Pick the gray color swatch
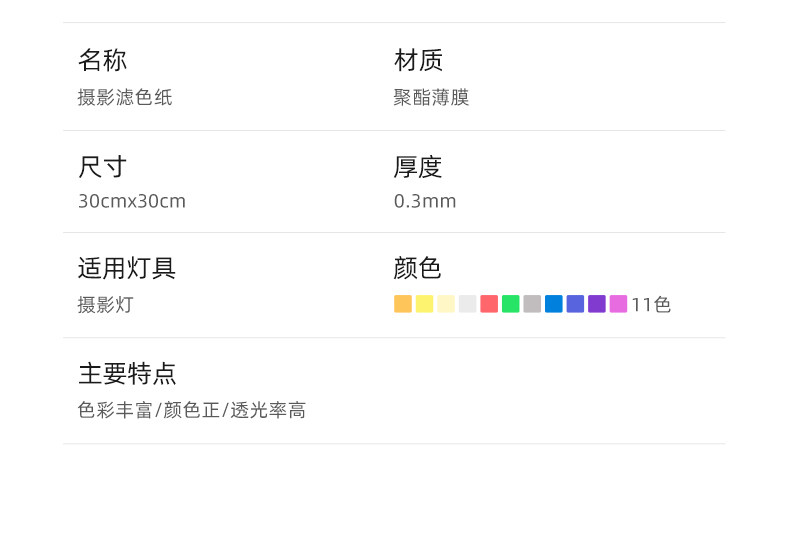Screen dimensions: 790x556 pyautogui.click(x=532, y=304)
